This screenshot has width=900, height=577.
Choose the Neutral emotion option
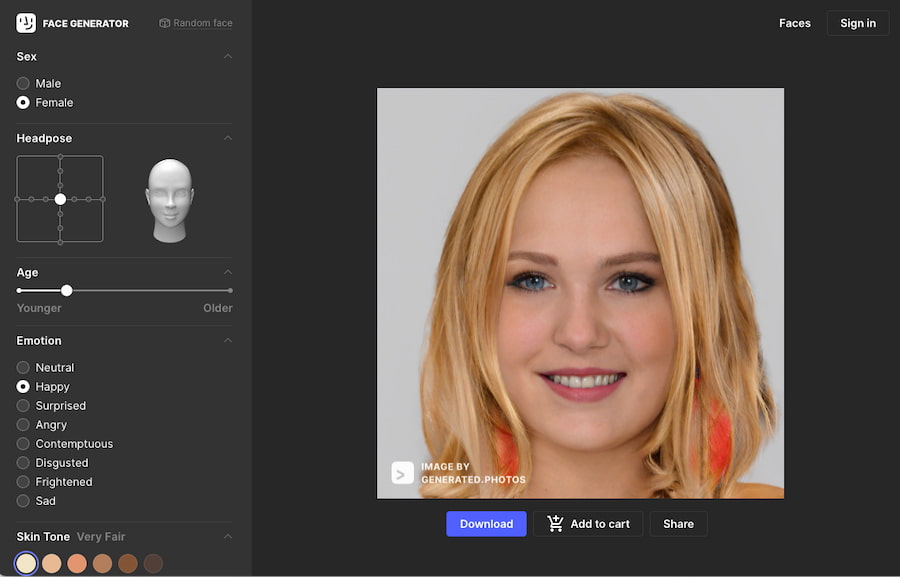coord(23,368)
